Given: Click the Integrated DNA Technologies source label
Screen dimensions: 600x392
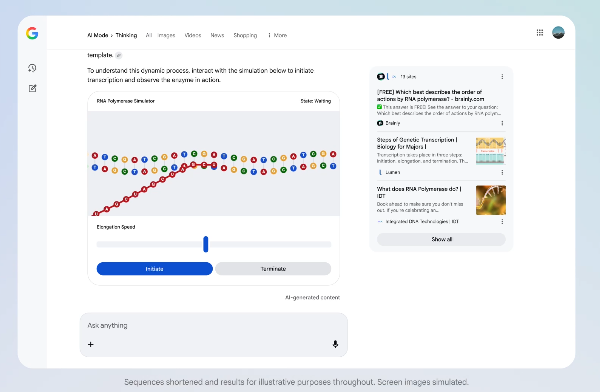Looking at the screenshot, I should [x=418, y=222].
